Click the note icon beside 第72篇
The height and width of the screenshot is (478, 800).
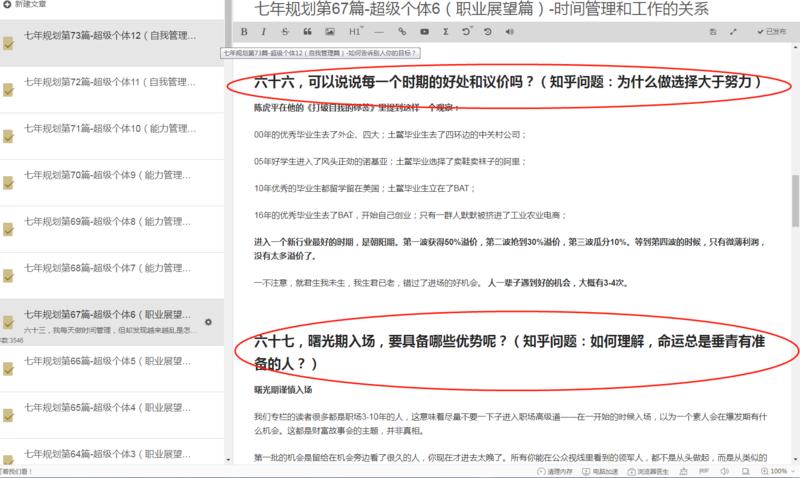point(8,90)
